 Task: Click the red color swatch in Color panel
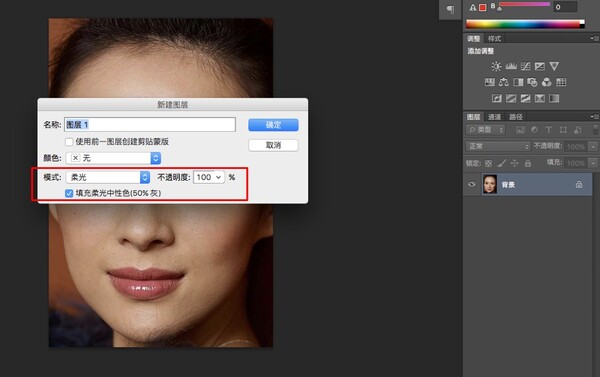[x=483, y=7]
